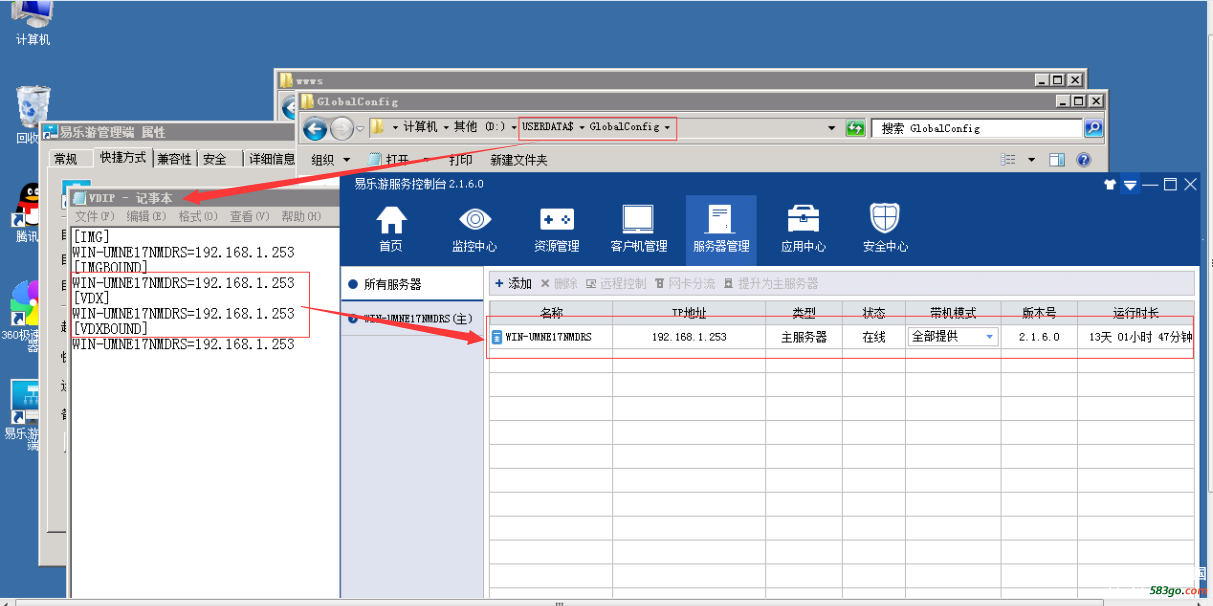Switch to 兼容性 tab in properties dialog

tap(174, 159)
